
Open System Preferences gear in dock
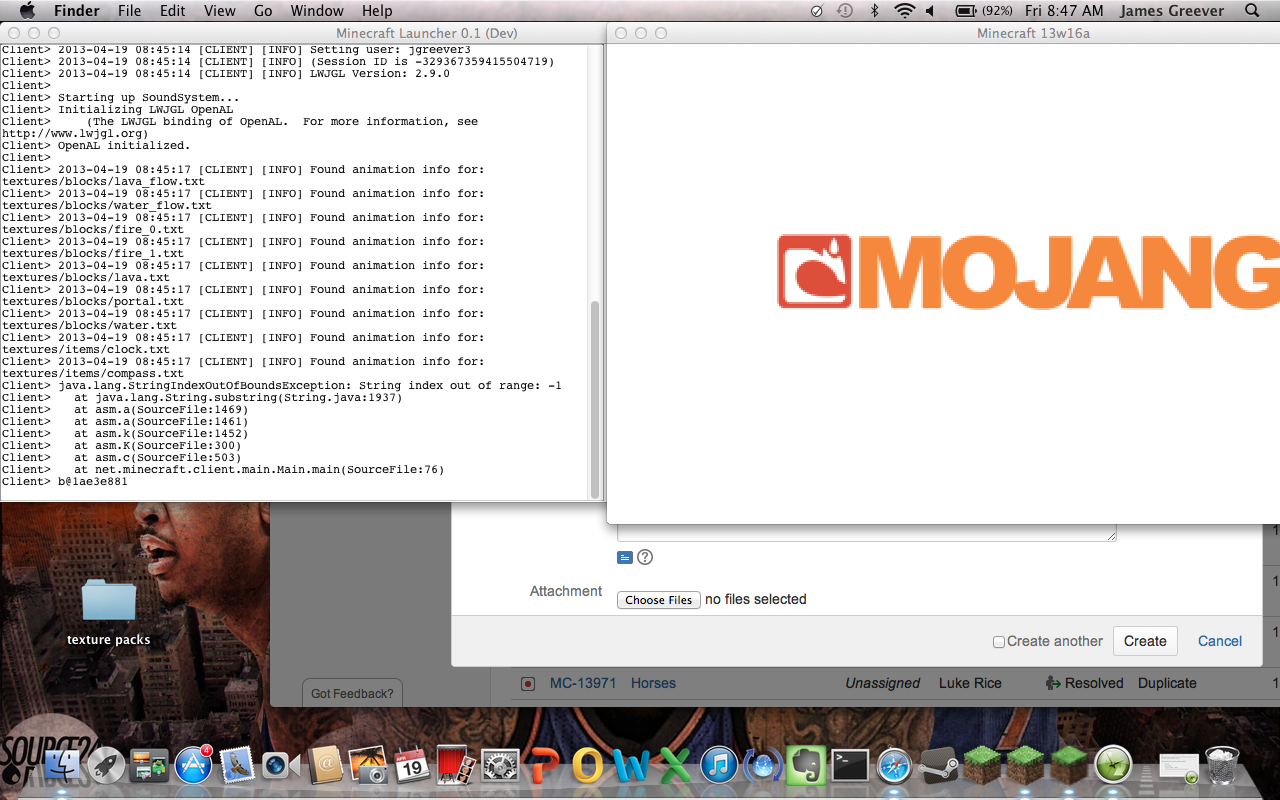500,765
